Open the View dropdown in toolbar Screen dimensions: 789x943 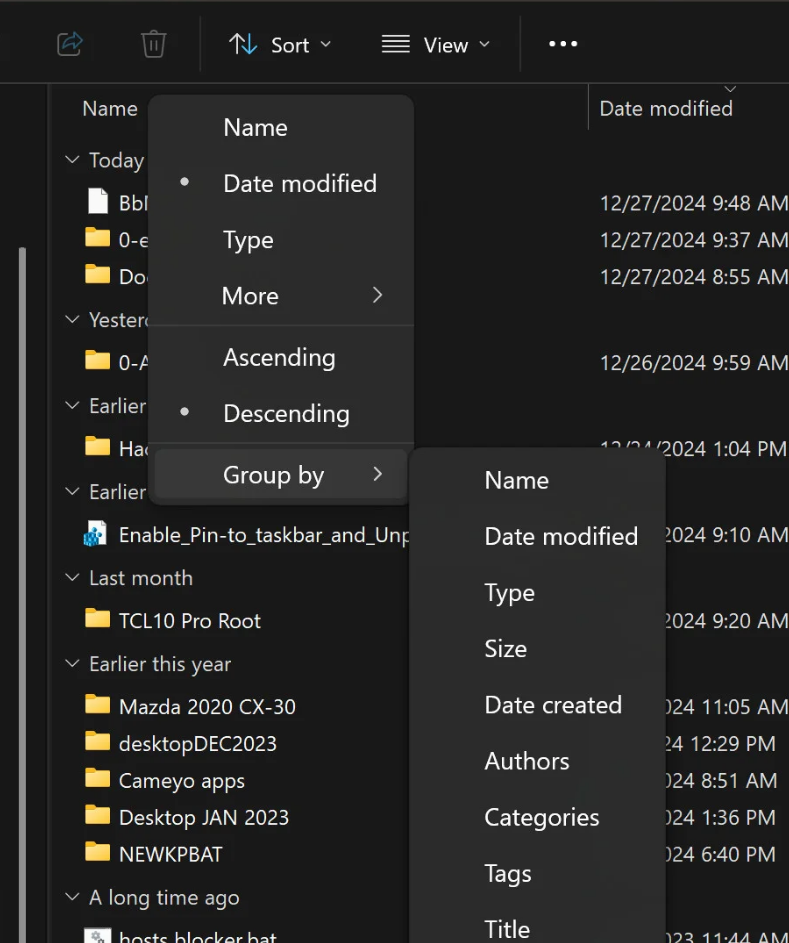(436, 45)
